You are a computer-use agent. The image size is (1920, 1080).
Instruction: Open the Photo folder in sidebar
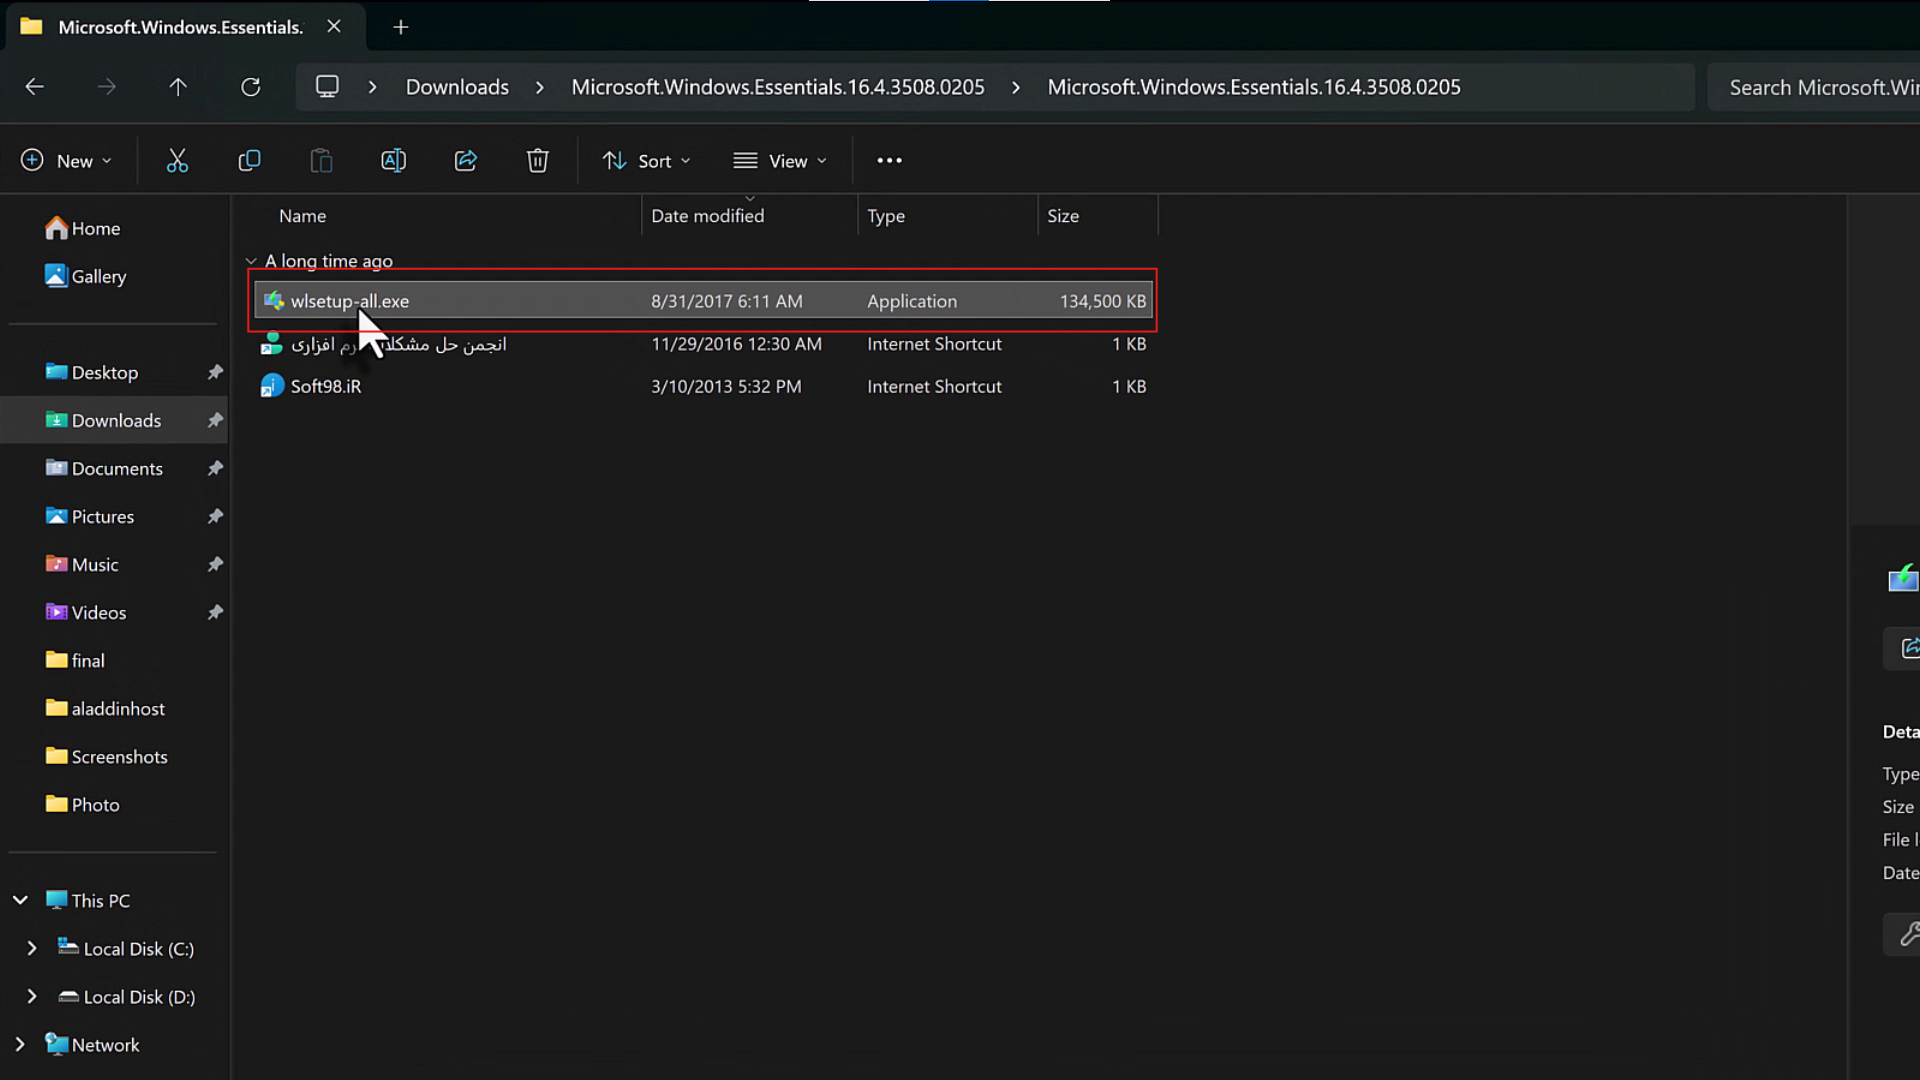pyautogui.click(x=82, y=804)
